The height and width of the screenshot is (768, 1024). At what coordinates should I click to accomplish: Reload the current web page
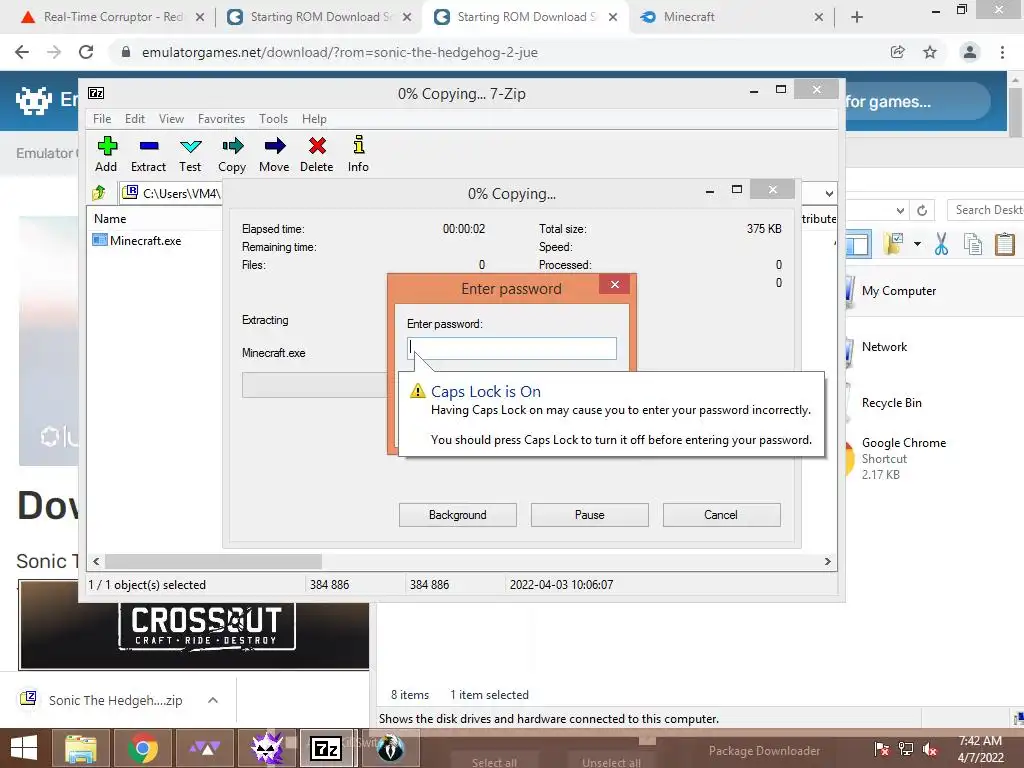point(86,52)
